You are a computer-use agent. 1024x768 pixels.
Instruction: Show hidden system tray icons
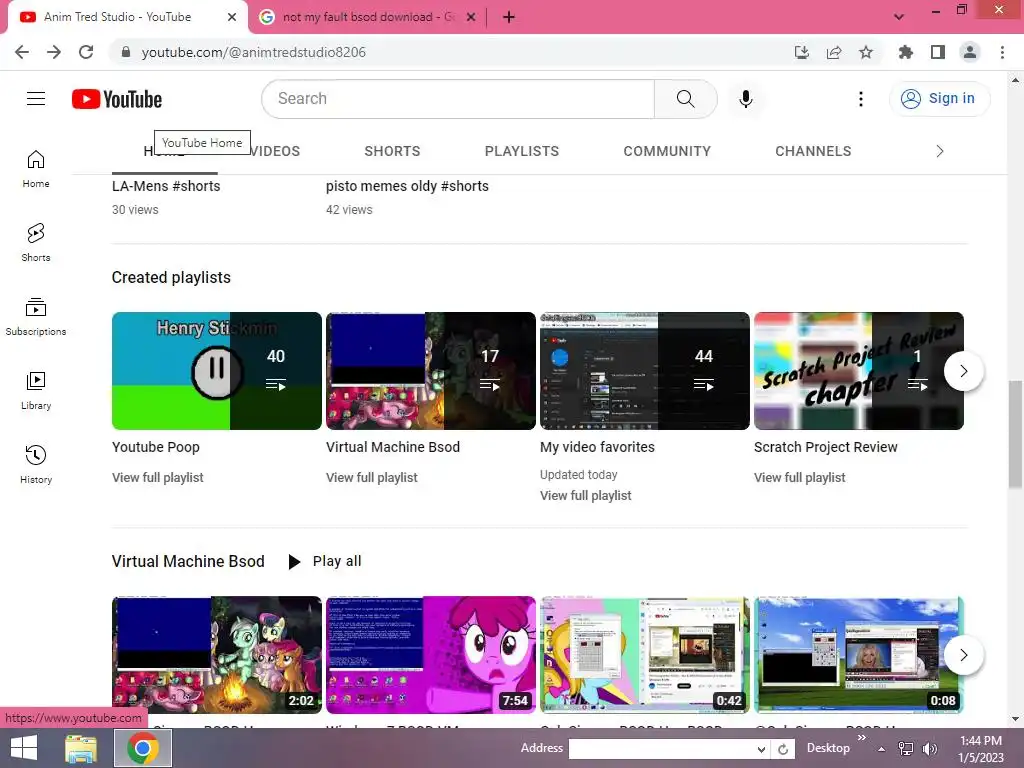point(882,749)
